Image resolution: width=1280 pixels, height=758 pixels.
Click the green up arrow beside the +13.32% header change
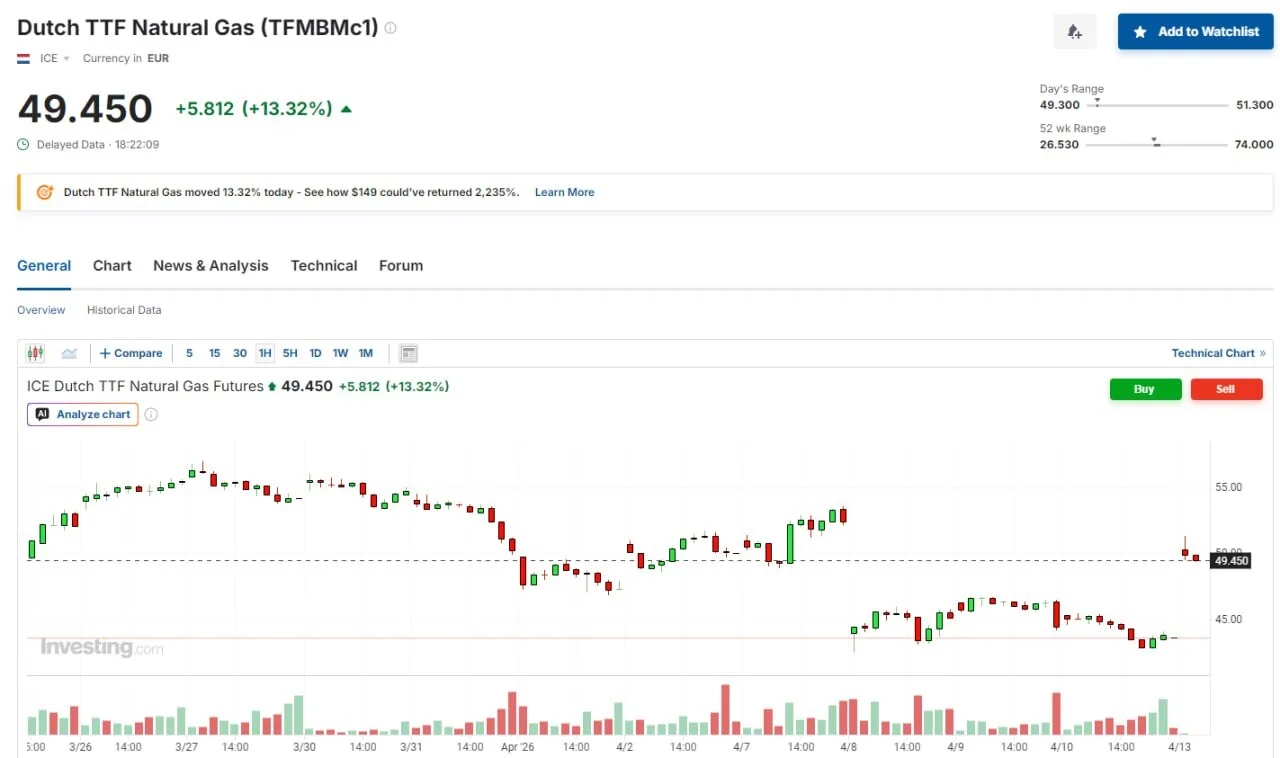coord(346,109)
